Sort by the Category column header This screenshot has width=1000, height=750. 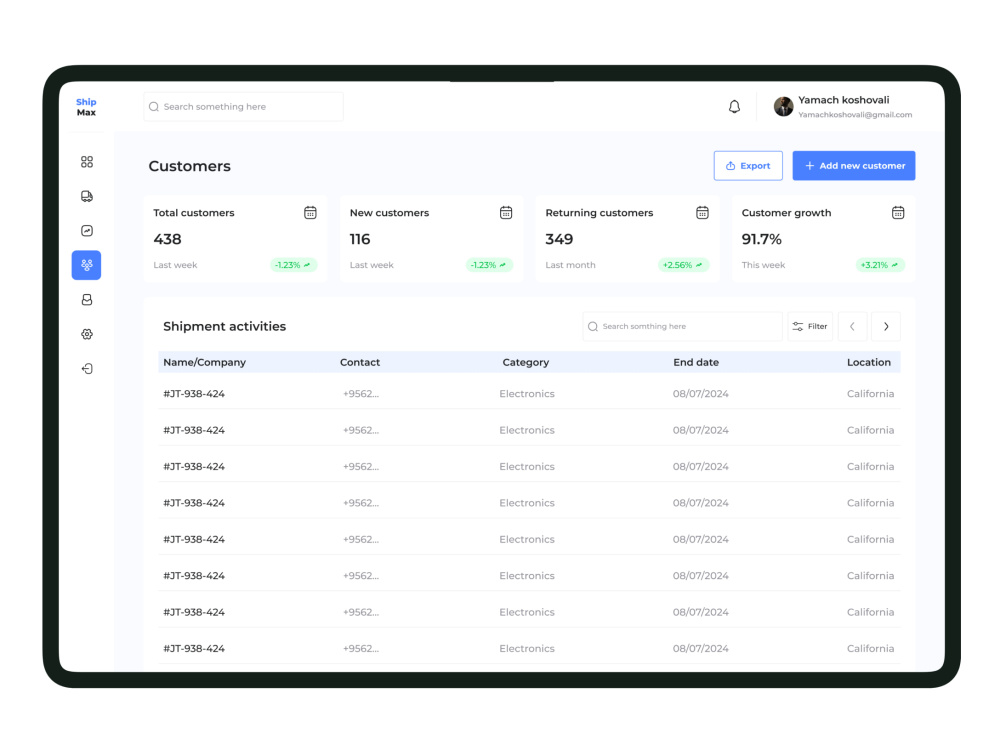point(526,362)
